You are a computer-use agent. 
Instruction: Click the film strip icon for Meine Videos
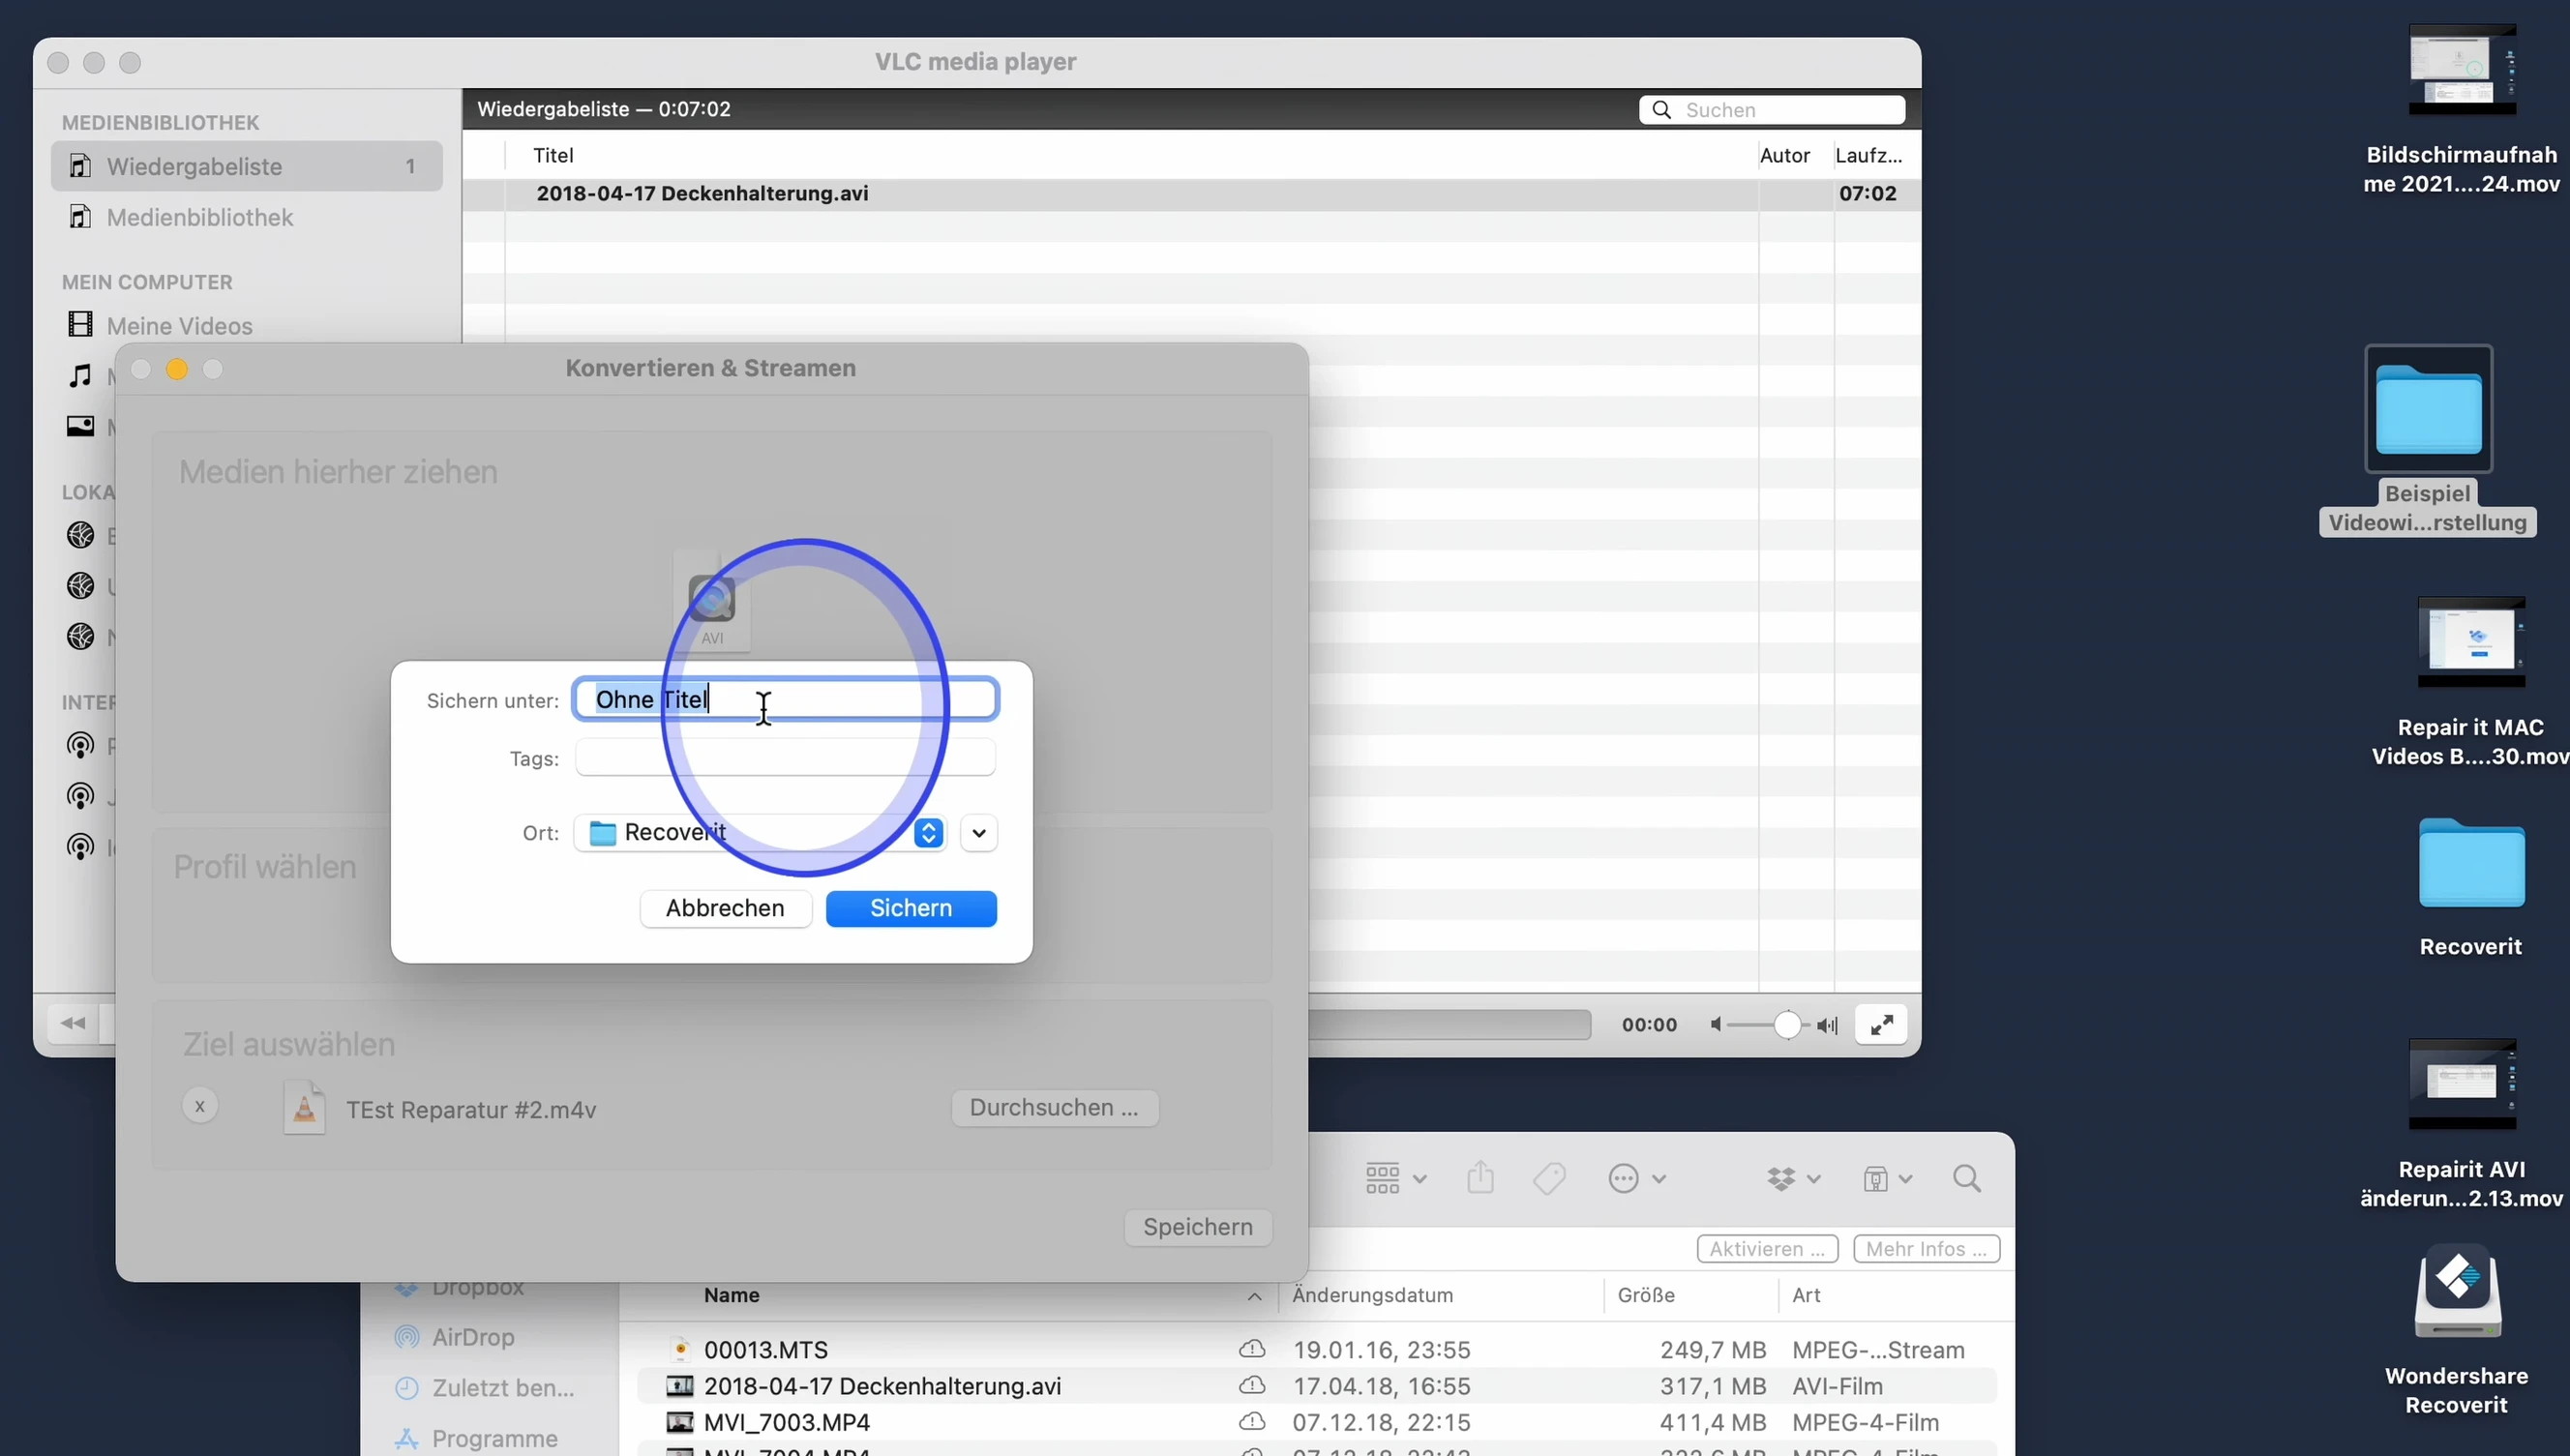click(x=80, y=324)
